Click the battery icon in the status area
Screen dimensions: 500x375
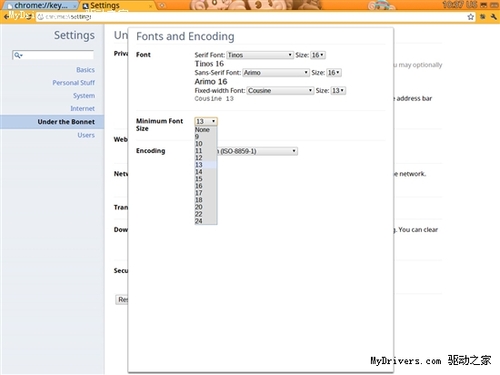pos(494,5)
